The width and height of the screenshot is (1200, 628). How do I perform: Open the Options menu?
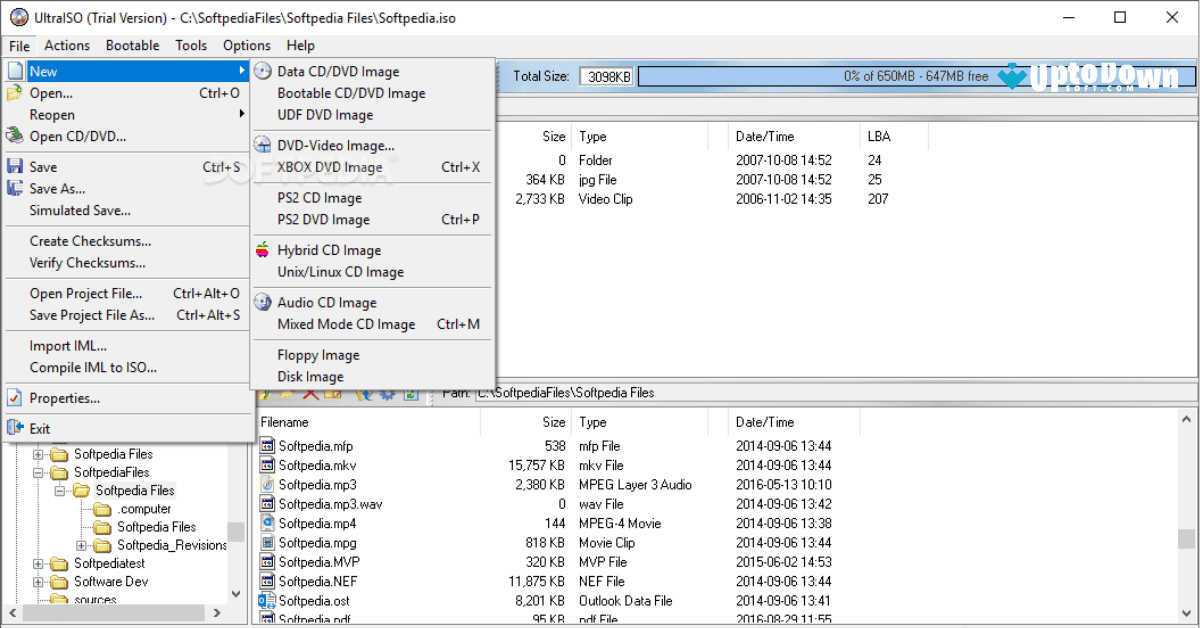(246, 45)
